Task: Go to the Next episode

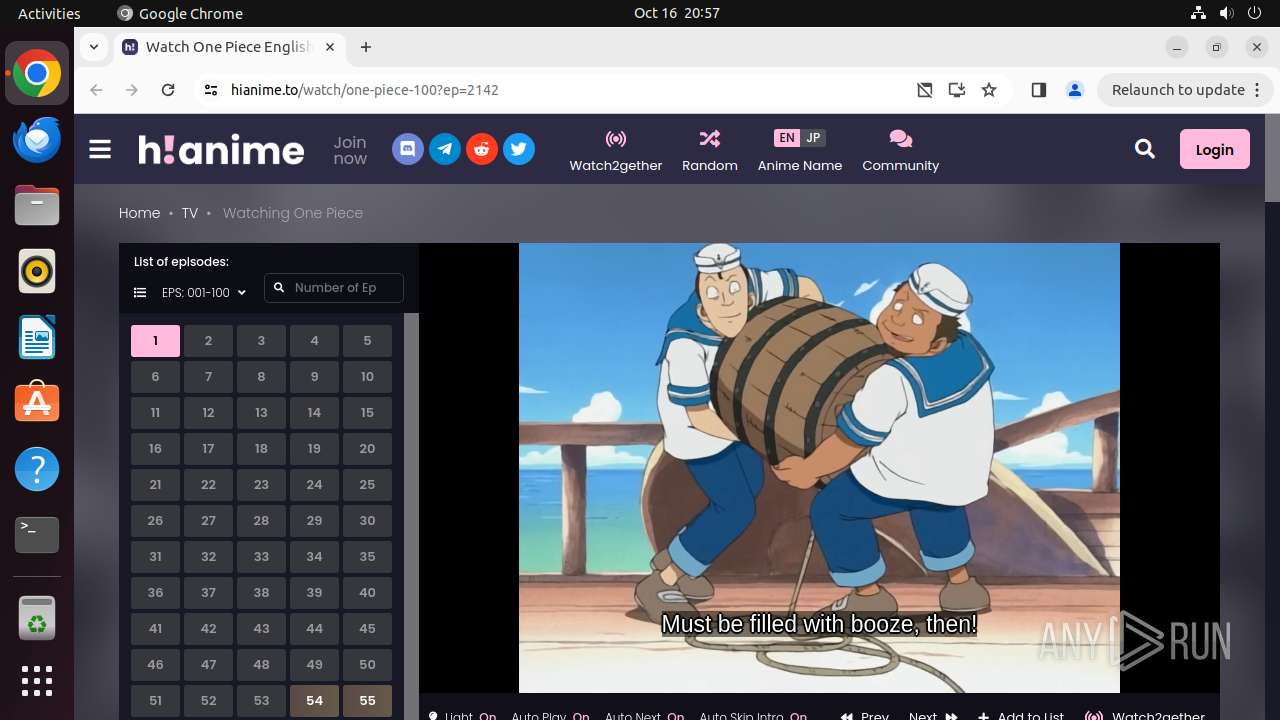Action: [x=933, y=716]
